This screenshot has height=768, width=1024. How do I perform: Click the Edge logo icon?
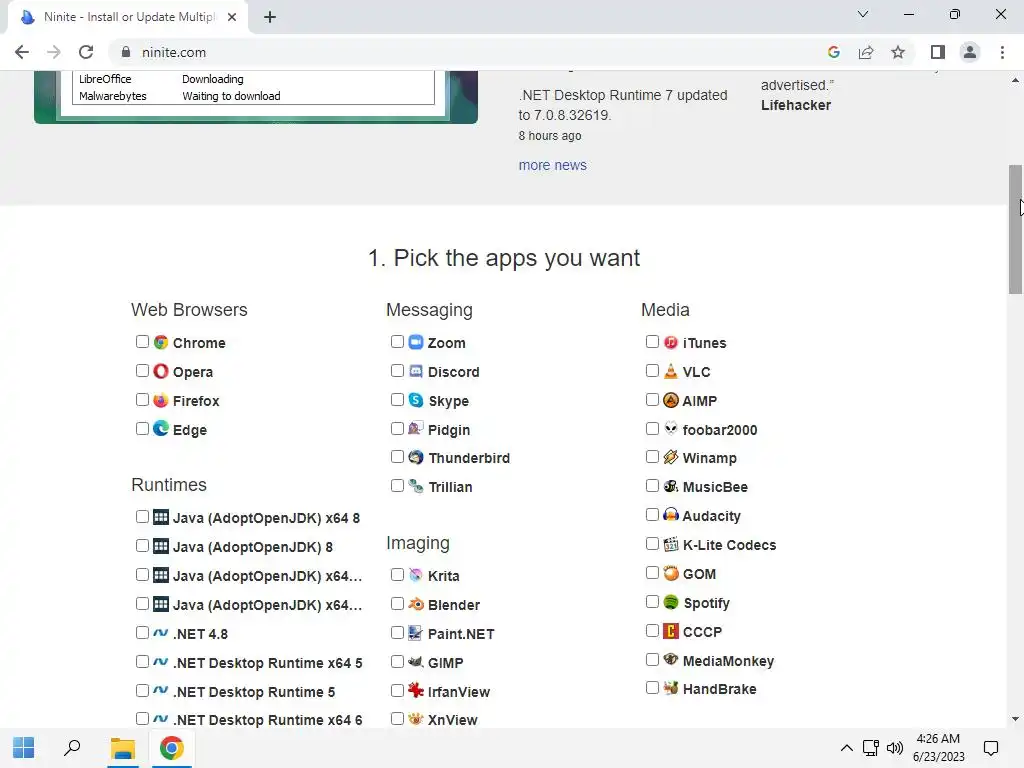click(x=161, y=428)
